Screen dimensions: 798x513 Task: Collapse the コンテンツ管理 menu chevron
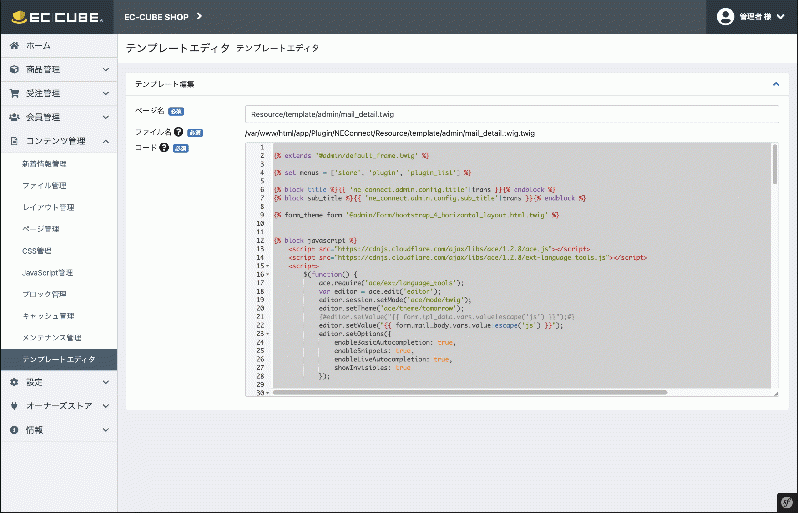[x=106, y=141]
